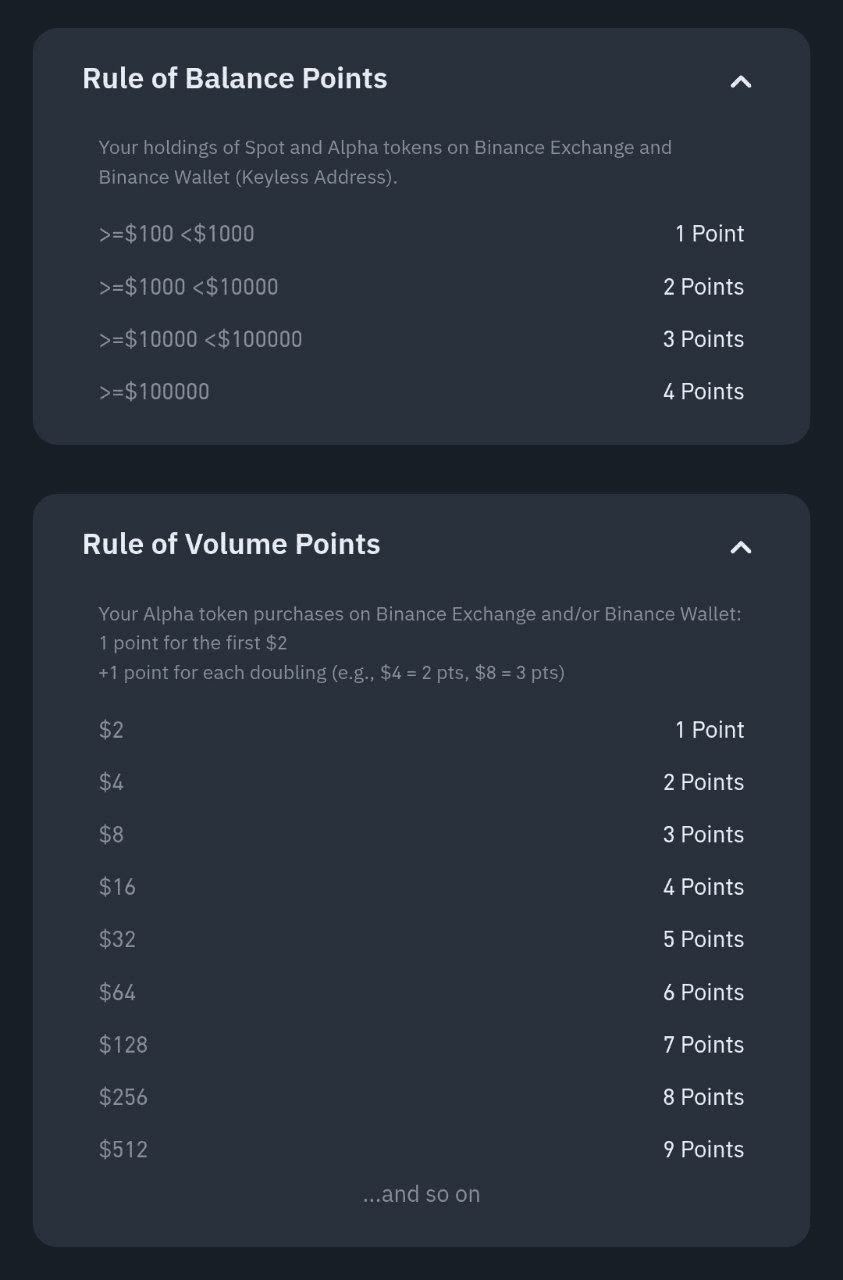Select the 5 Points value for $32

point(703,940)
